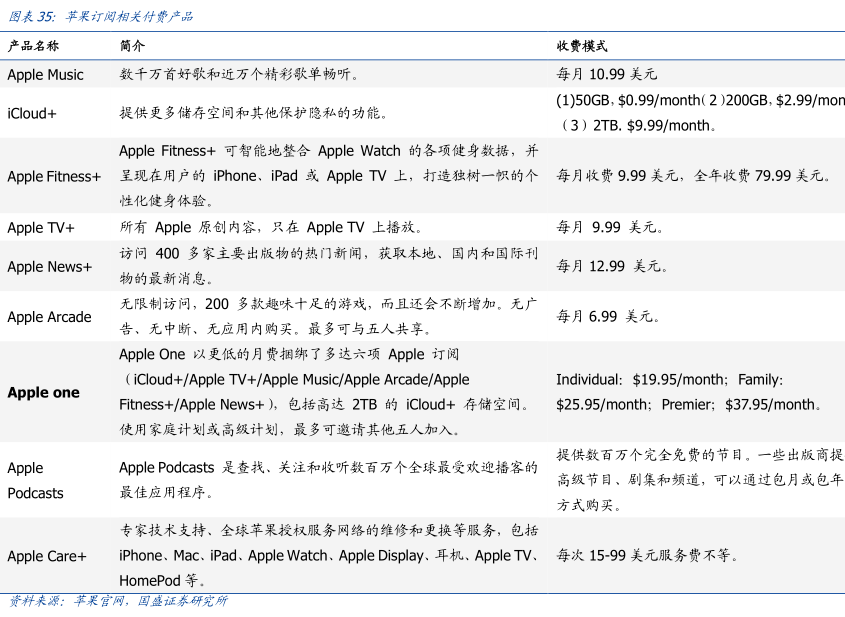Select the iCloud+ product name cell
This screenshot has height=617, width=845.
click(32, 113)
